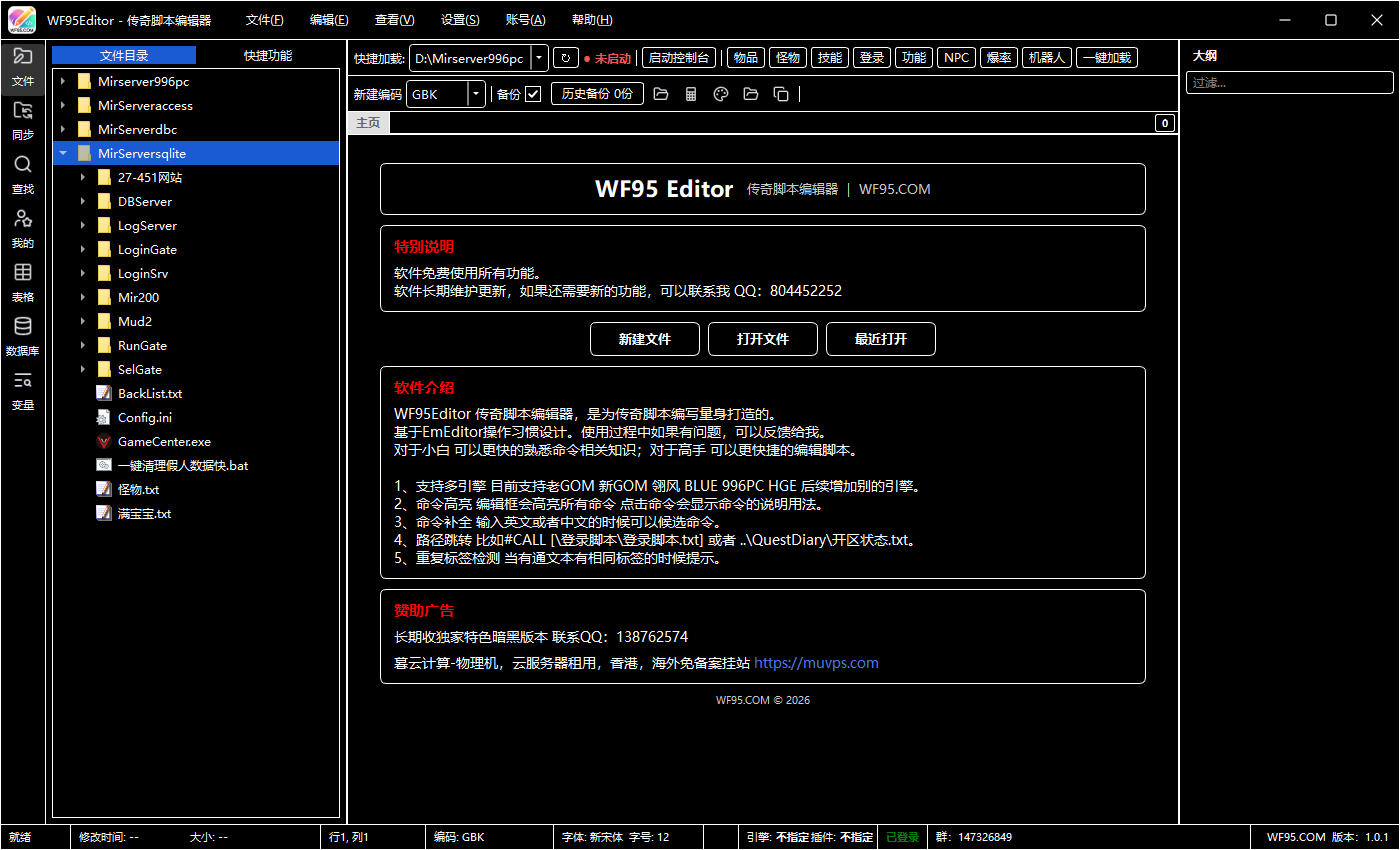
Task: Select the 怪物.txt file icon
Action: [103, 489]
